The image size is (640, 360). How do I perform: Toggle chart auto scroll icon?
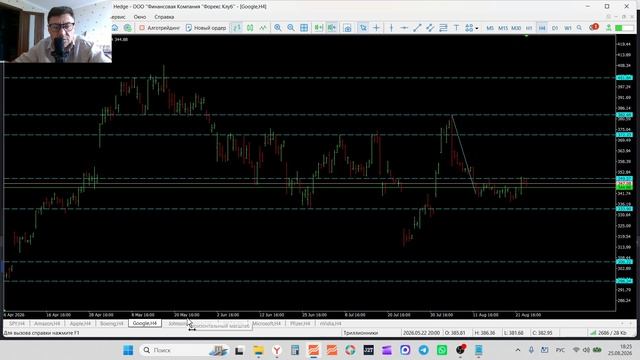coord(318,28)
